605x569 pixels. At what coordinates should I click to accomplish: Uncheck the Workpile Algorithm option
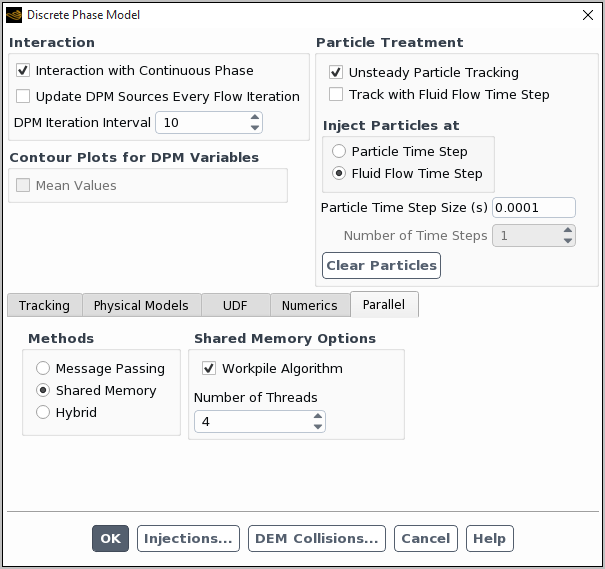coord(209,369)
